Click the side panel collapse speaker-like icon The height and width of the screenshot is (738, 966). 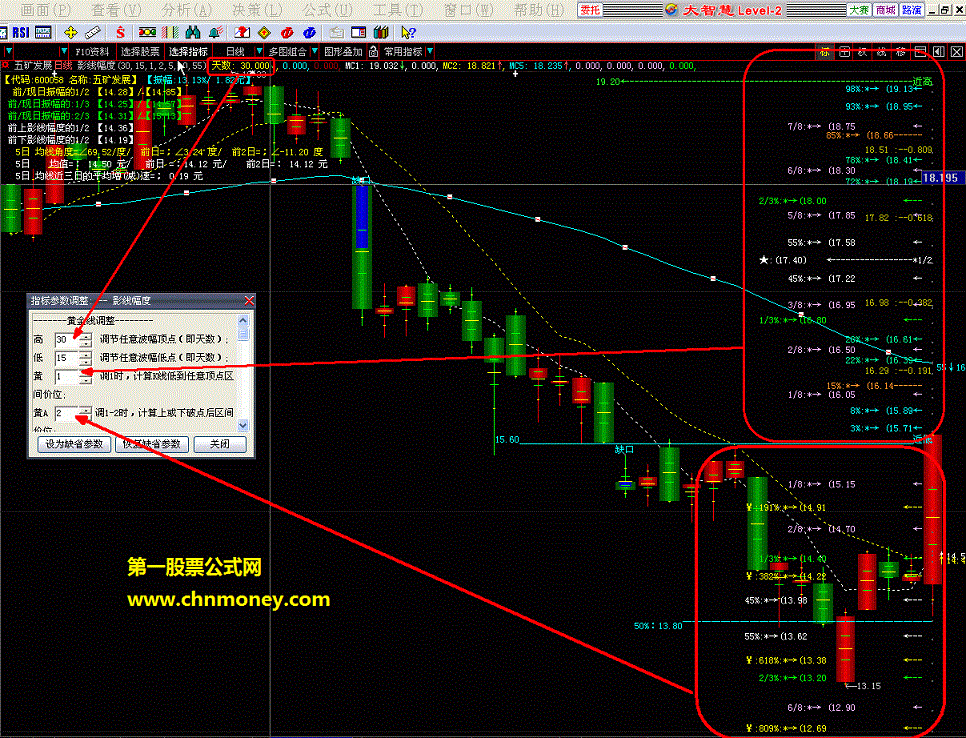click(x=939, y=52)
